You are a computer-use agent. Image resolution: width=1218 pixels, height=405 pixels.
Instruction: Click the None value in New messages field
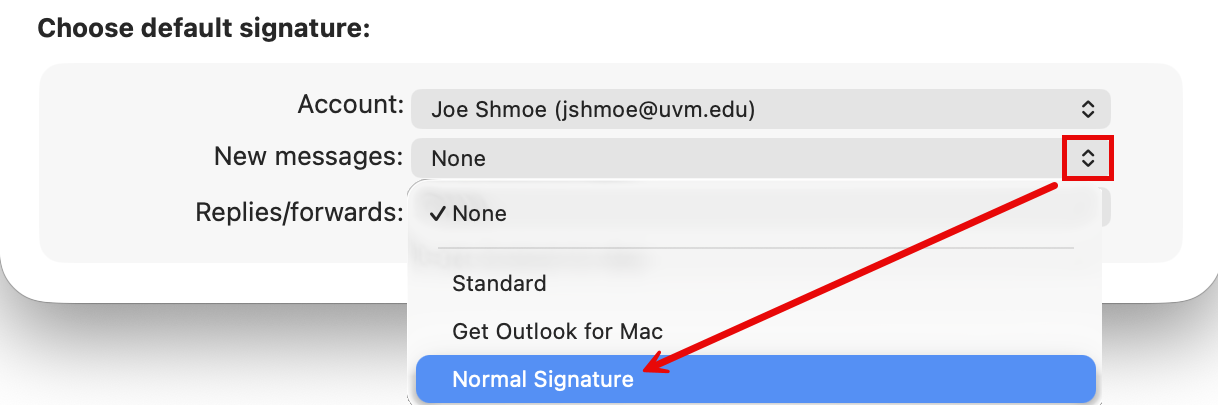[x=458, y=158]
